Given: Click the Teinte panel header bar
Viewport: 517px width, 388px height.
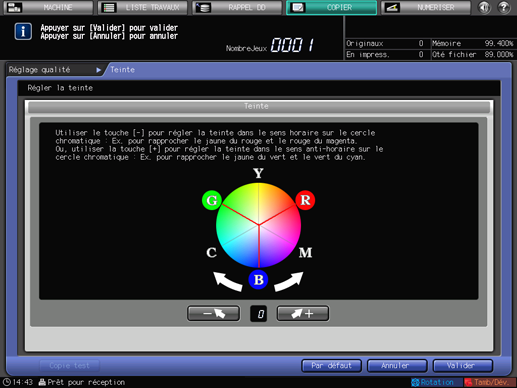Looking at the screenshot, I should [259, 107].
